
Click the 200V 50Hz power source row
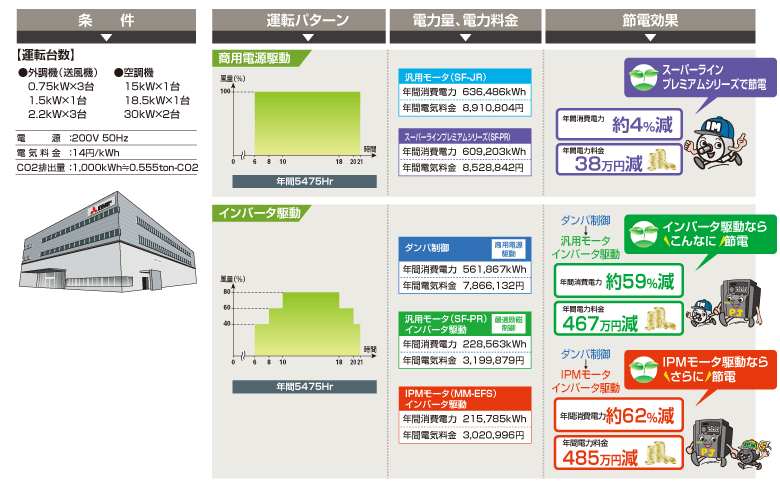point(106,138)
